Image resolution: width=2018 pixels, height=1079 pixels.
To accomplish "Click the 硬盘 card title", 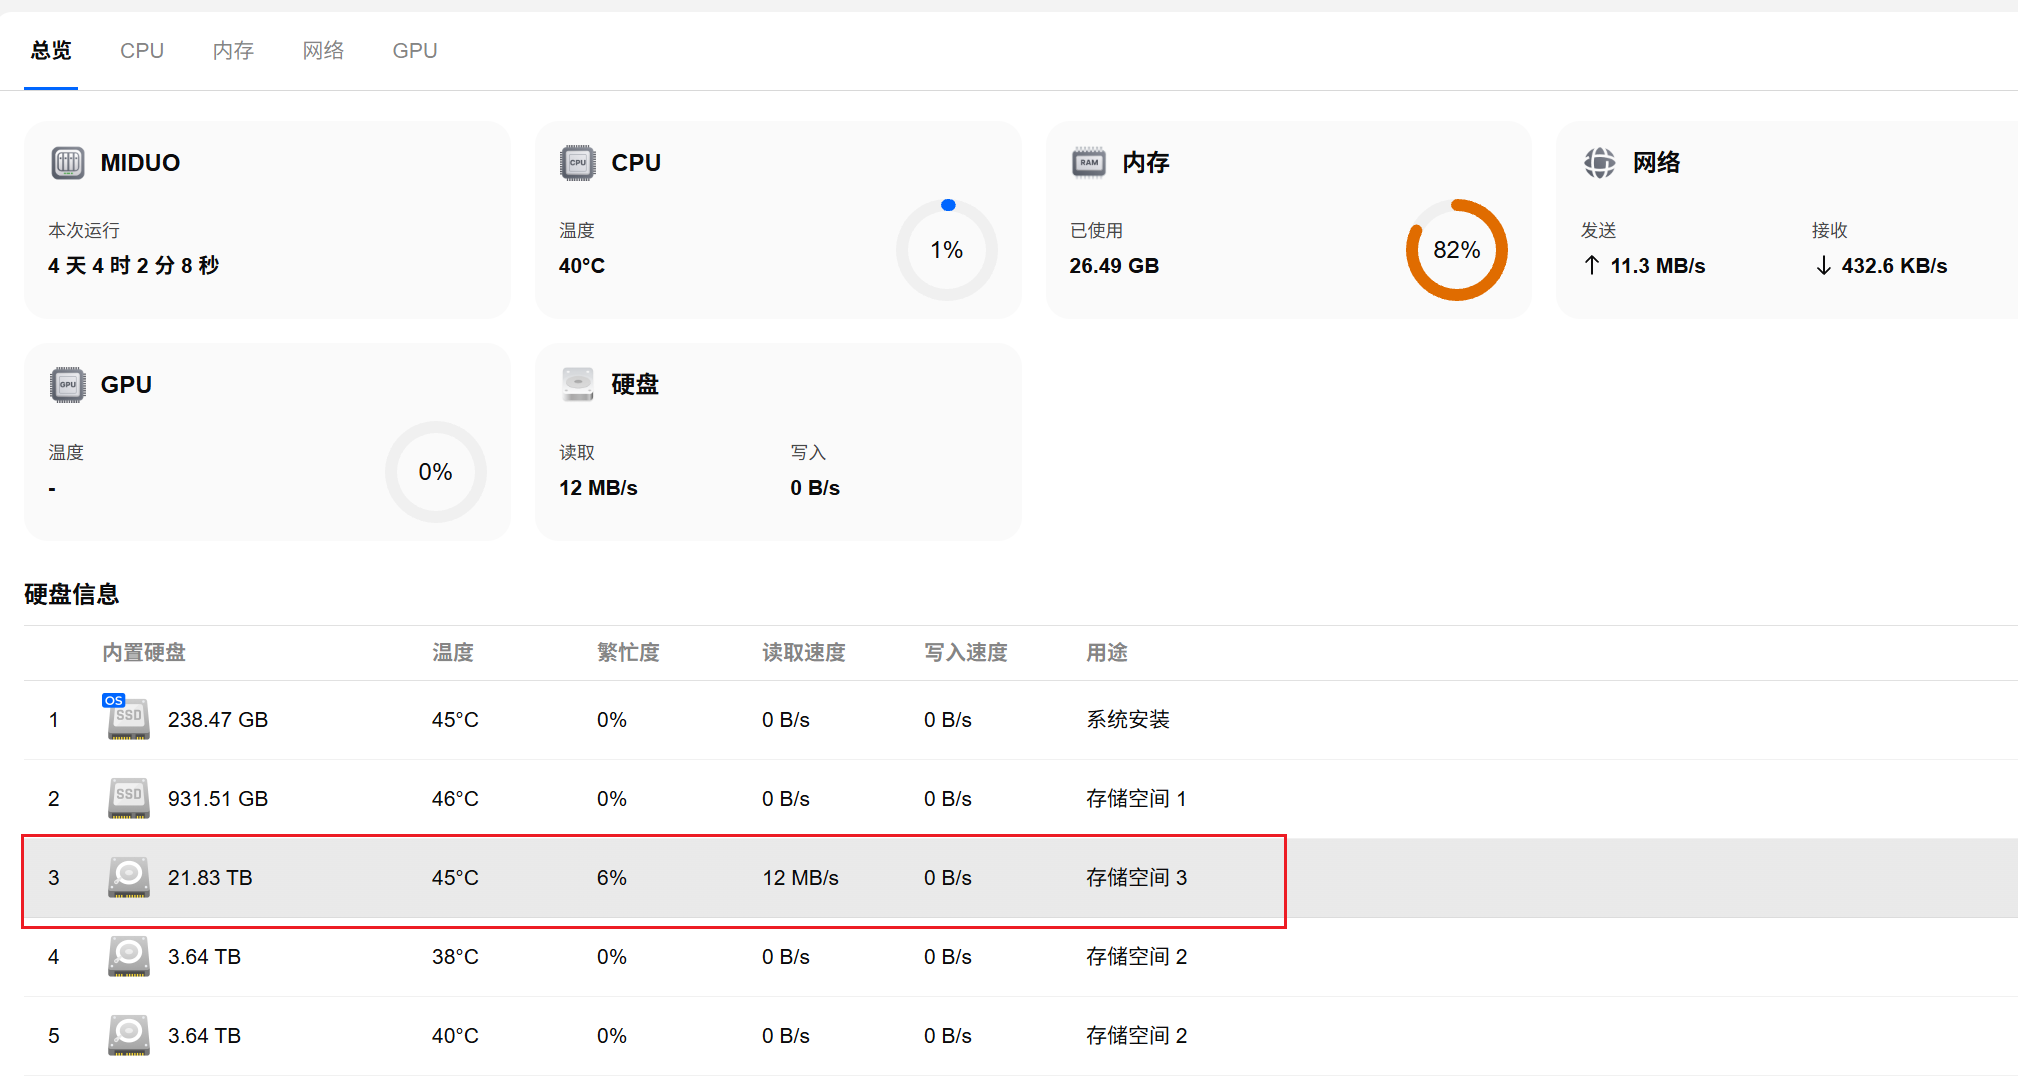I will tap(635, 384).
